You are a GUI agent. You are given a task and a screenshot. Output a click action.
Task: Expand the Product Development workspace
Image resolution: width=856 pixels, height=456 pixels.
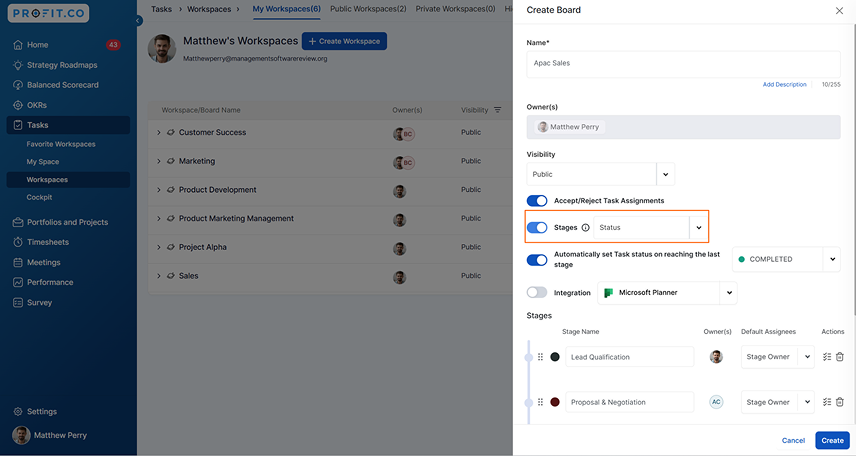159,190
